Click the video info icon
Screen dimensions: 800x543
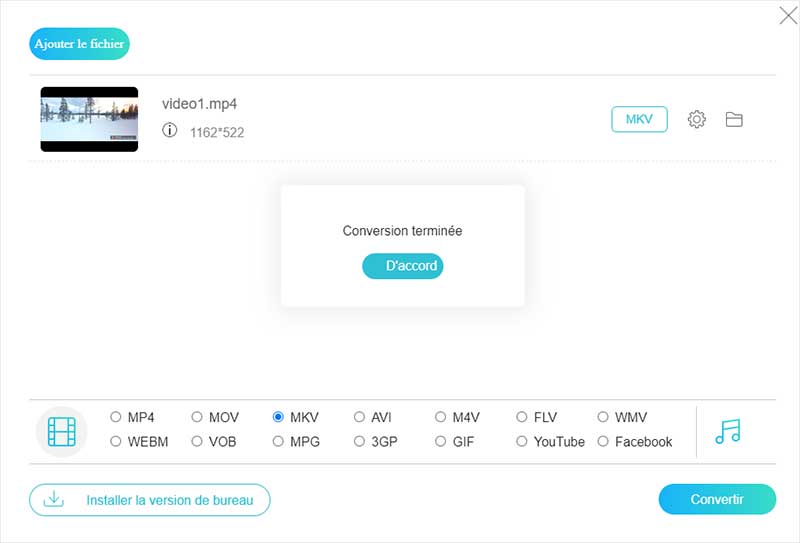tap(170, 131)
